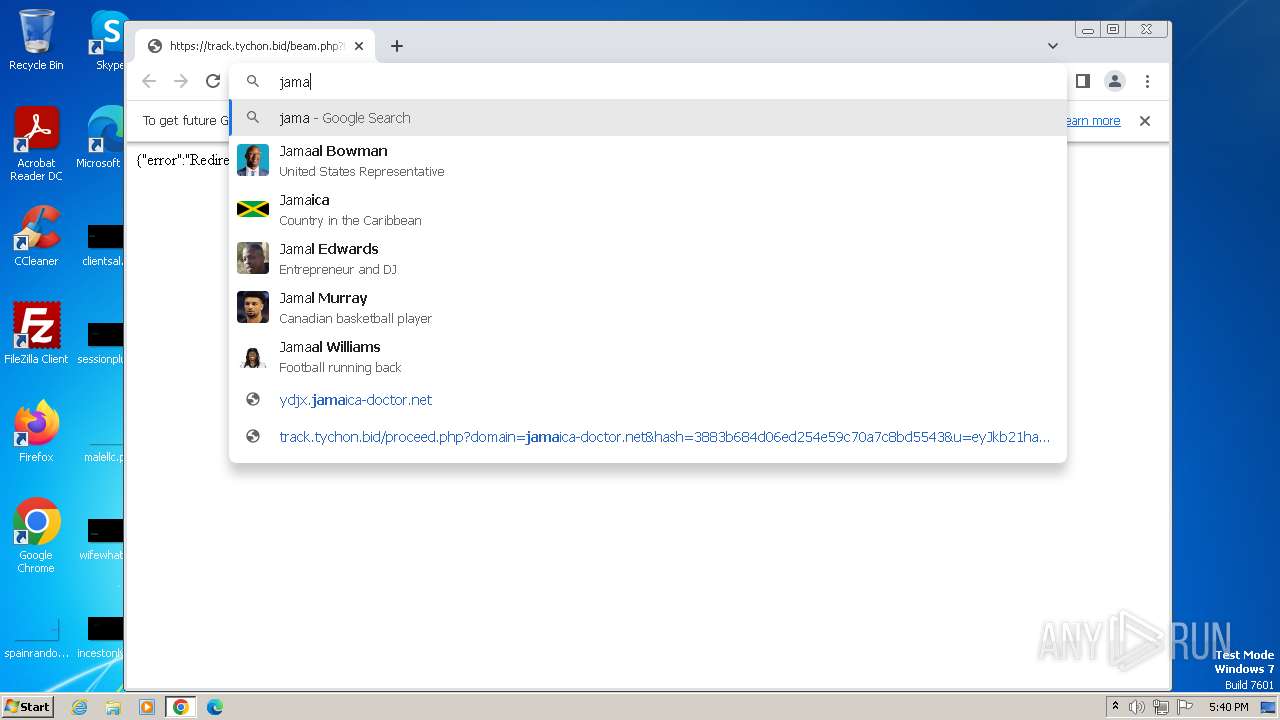Open Firefox desktop shortcut
The width and height of the screenshot is (1280, 720).
click(36, 432)
